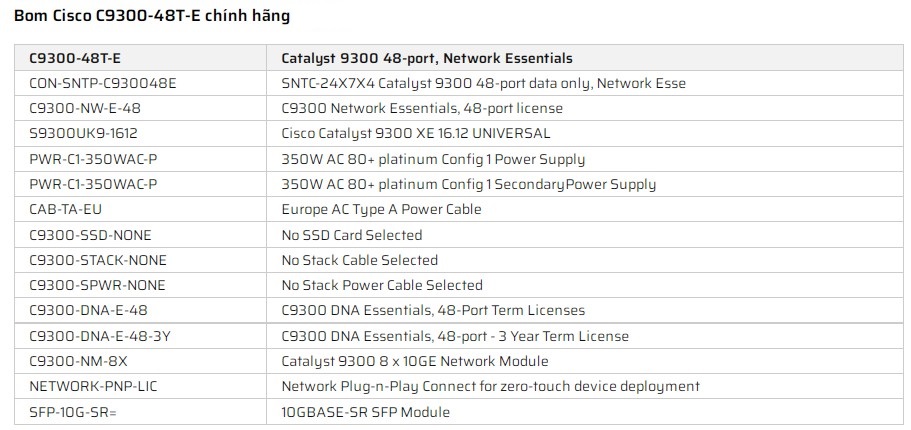The width and height of the screenshot is (911, 430).
Task: Click the NETWORK-PNP-LIC part number
Action: click(89, 386)
